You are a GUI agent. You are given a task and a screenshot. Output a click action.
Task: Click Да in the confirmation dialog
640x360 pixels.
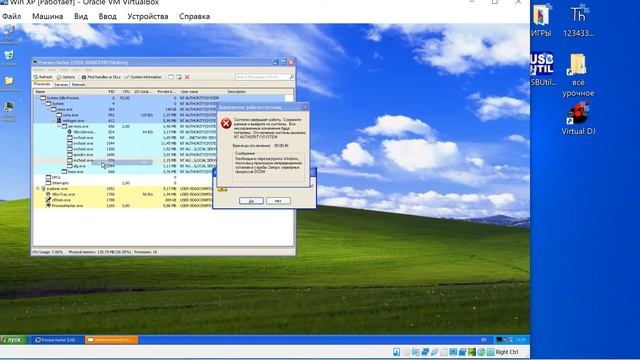pyautogui.click(x=251, y=201)
